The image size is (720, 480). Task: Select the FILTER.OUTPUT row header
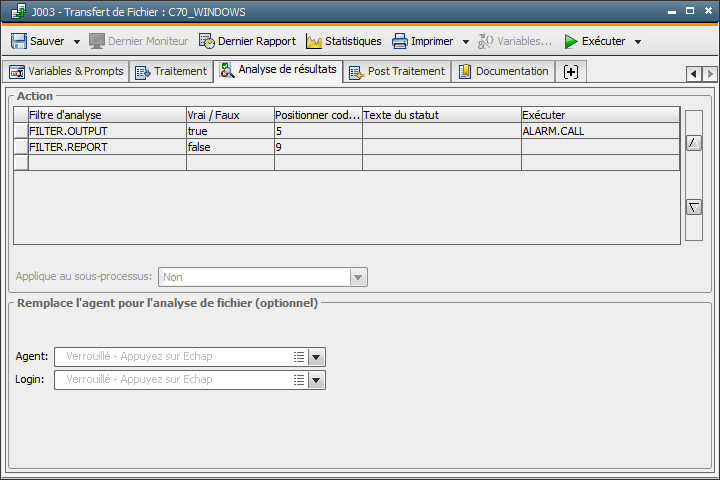coord(21,131)
